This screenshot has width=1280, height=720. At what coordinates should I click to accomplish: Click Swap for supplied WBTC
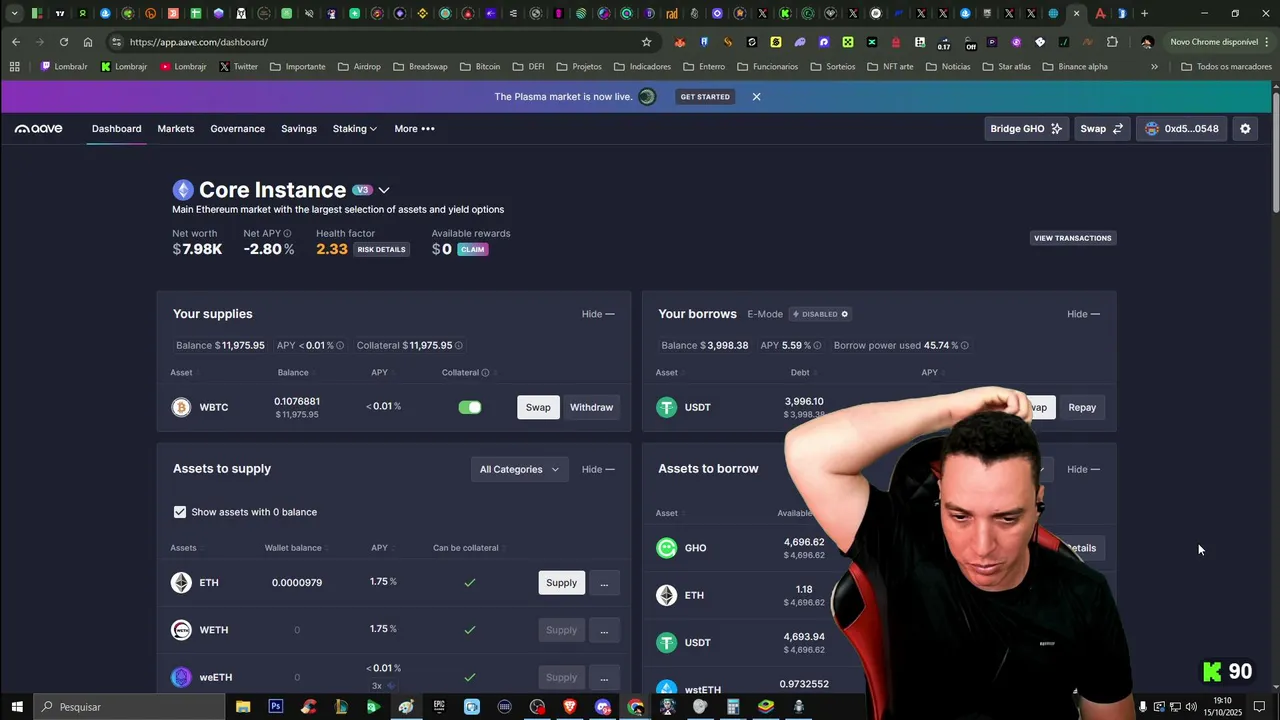click(x=538, y=407)
